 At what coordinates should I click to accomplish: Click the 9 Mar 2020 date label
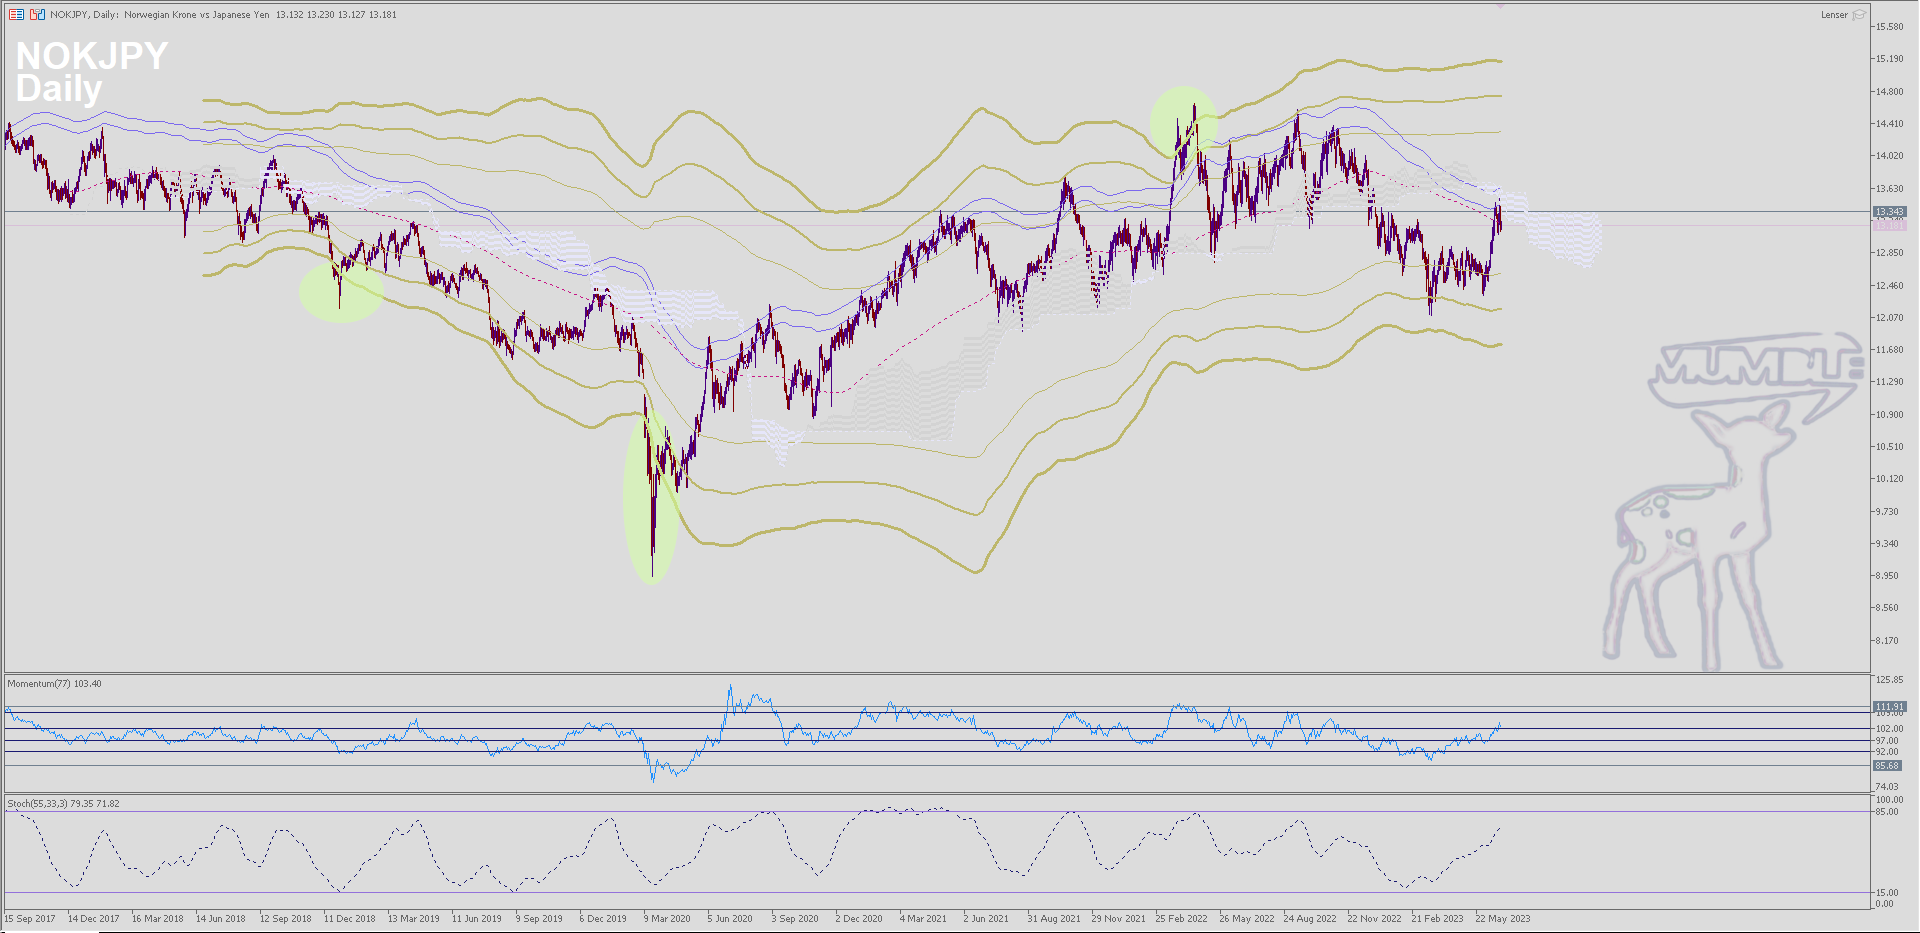click(x=667, y=918)
